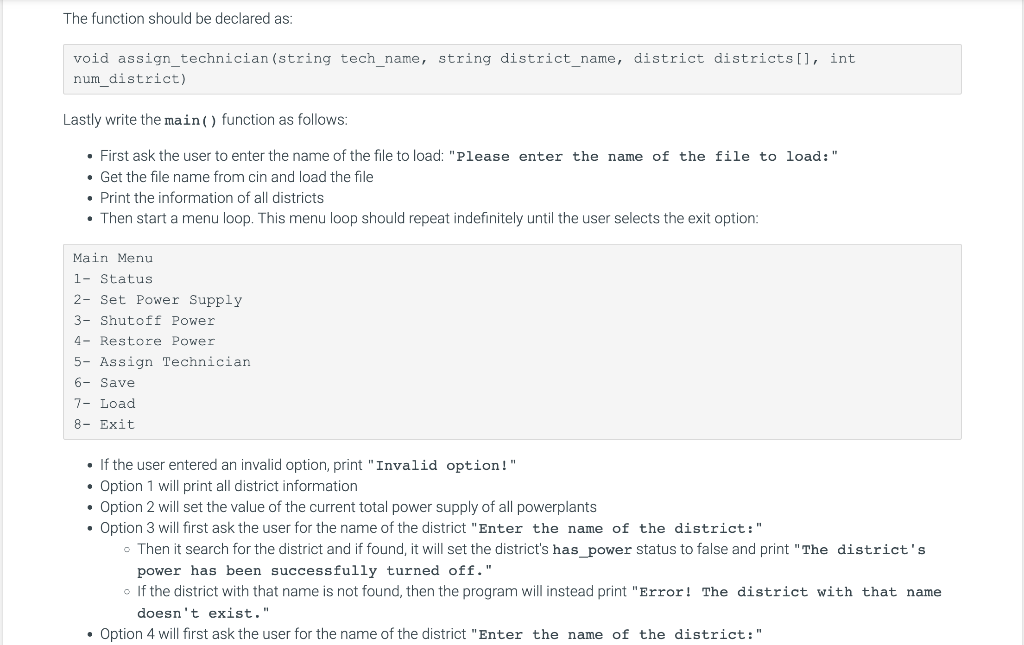The width and height of the screenshot is (1024, 645).
Task: Click the '6- Save' menu line
Action: tap(104, 383)
